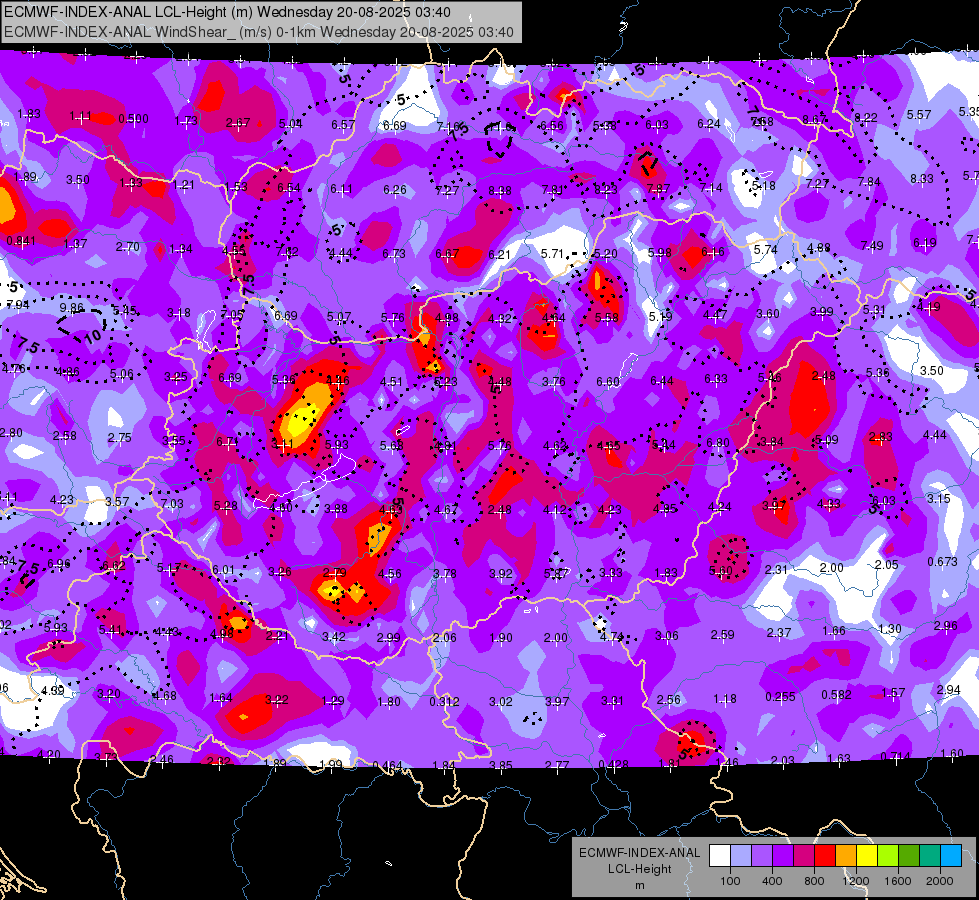Click the wind shear value '0.312'
This screenshot has height=900, width=979.
[444, 701]
